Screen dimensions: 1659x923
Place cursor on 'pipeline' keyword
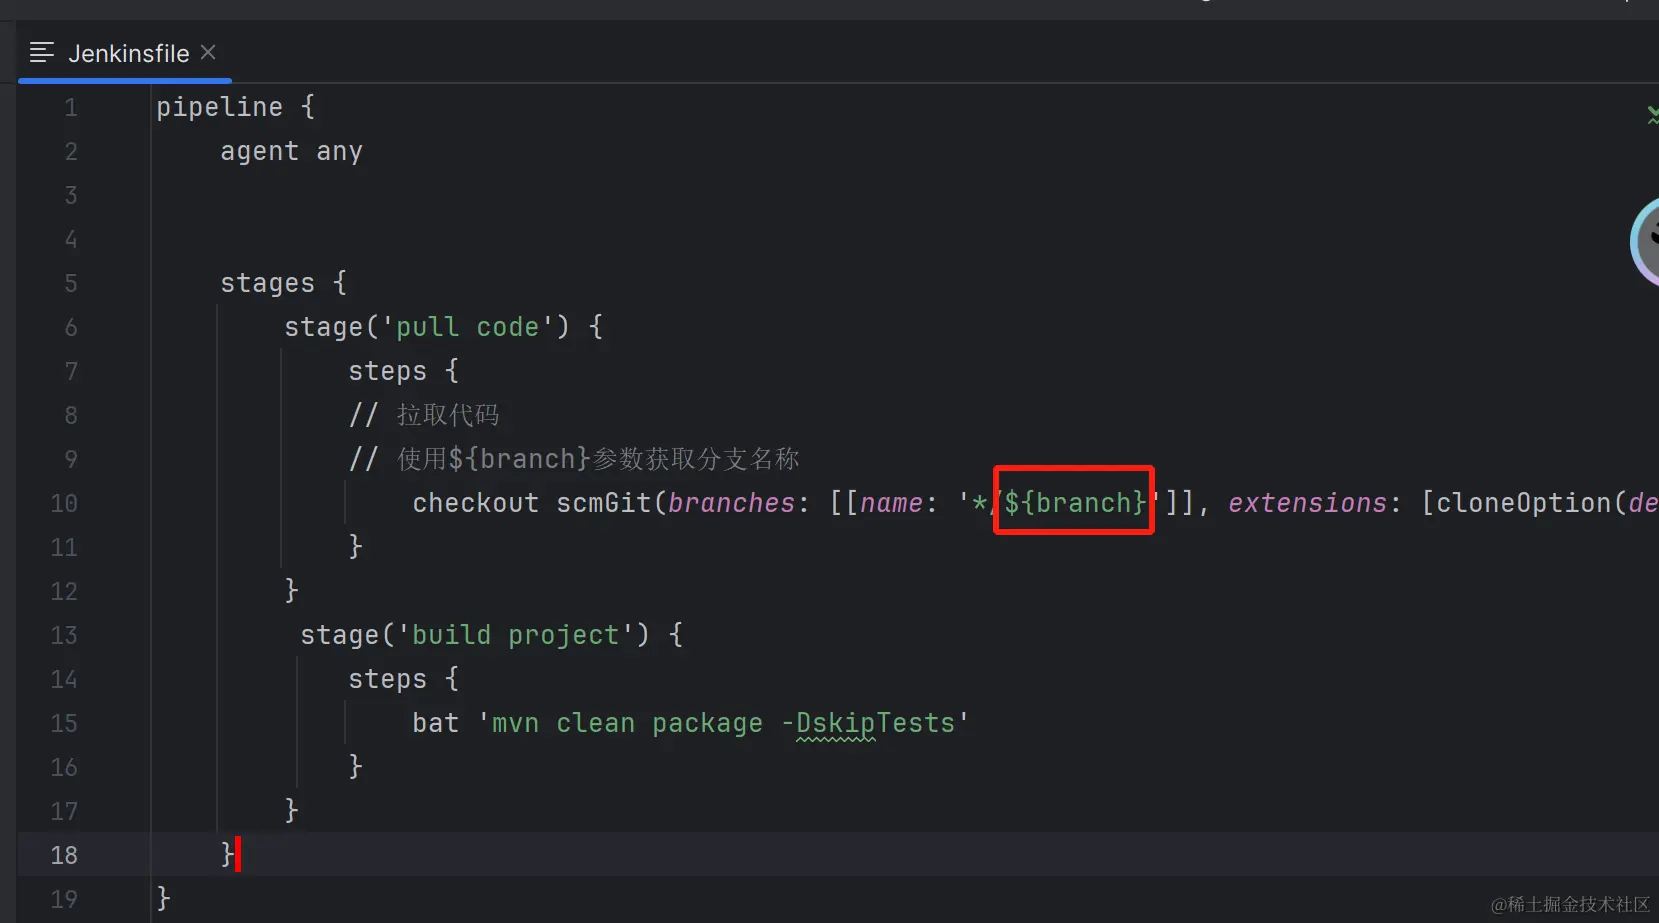[x=219, y=107]
